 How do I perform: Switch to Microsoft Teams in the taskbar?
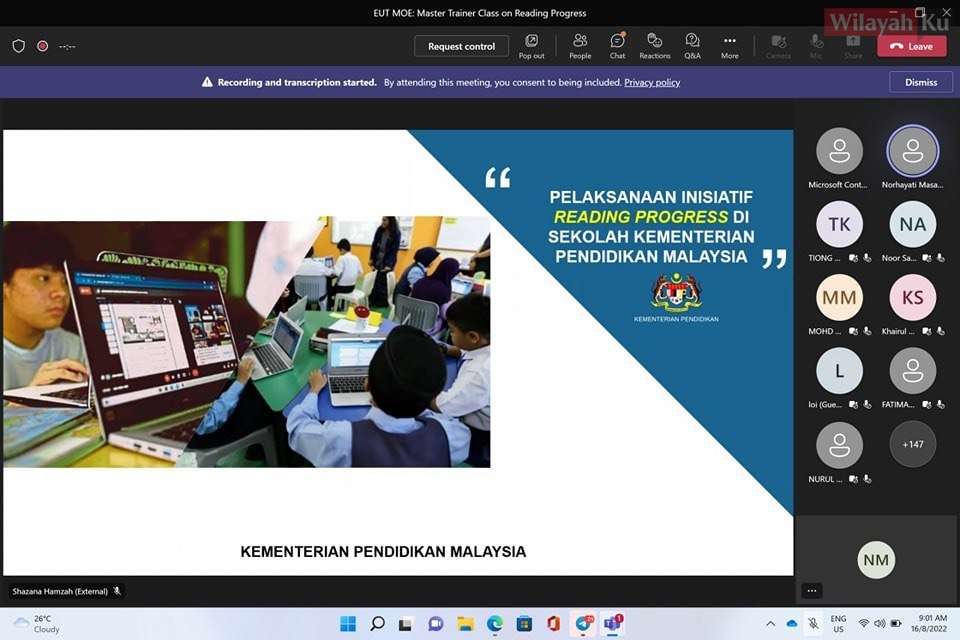[x=613, y=623]
